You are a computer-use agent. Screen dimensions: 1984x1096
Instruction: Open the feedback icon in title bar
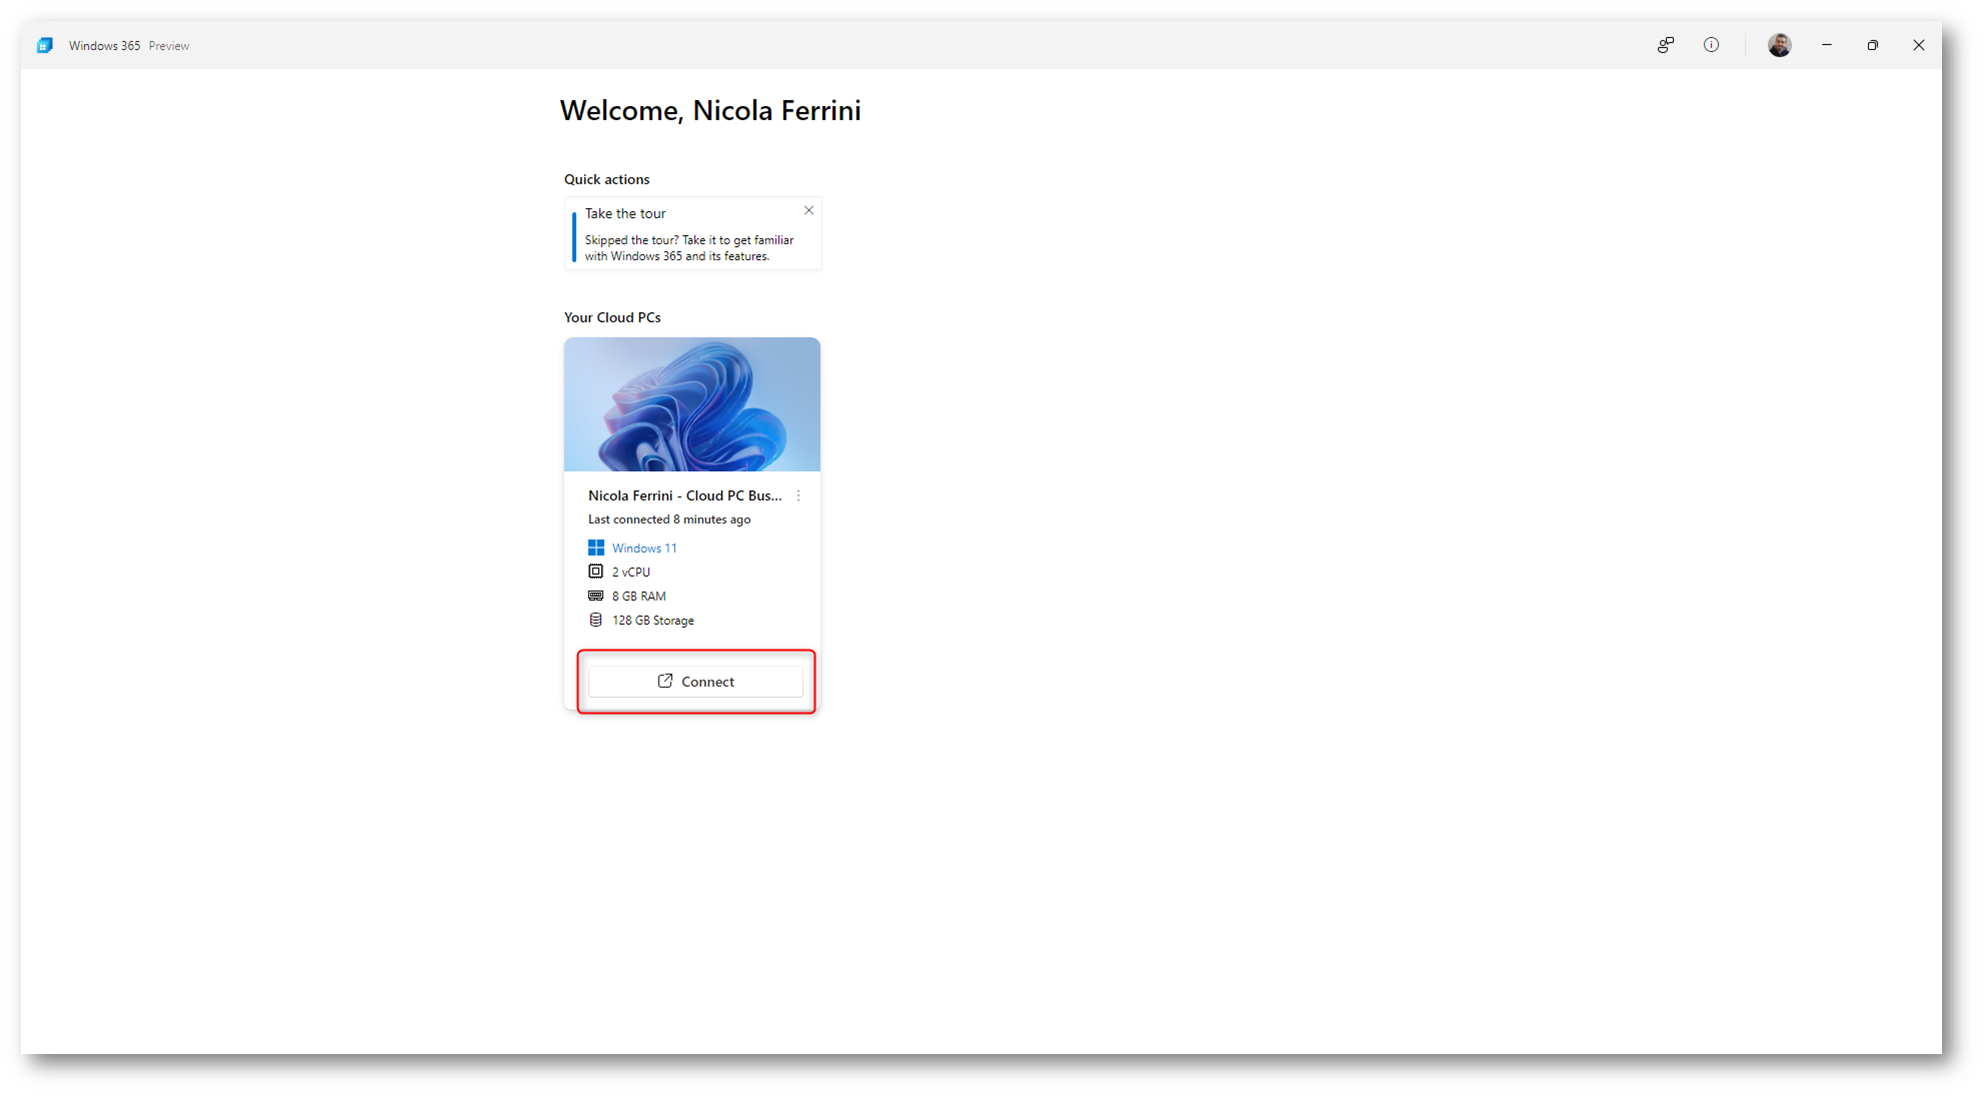click(1665, 45)
